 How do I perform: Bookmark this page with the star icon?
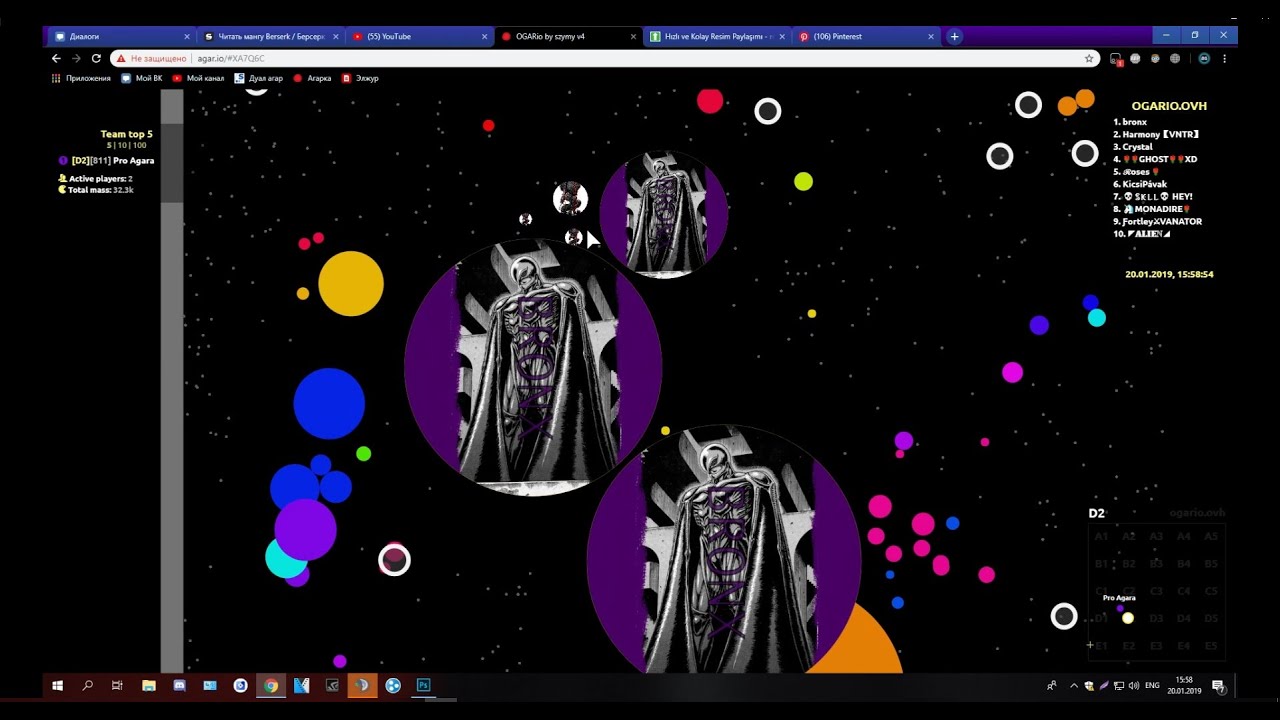pos(1089,59)
